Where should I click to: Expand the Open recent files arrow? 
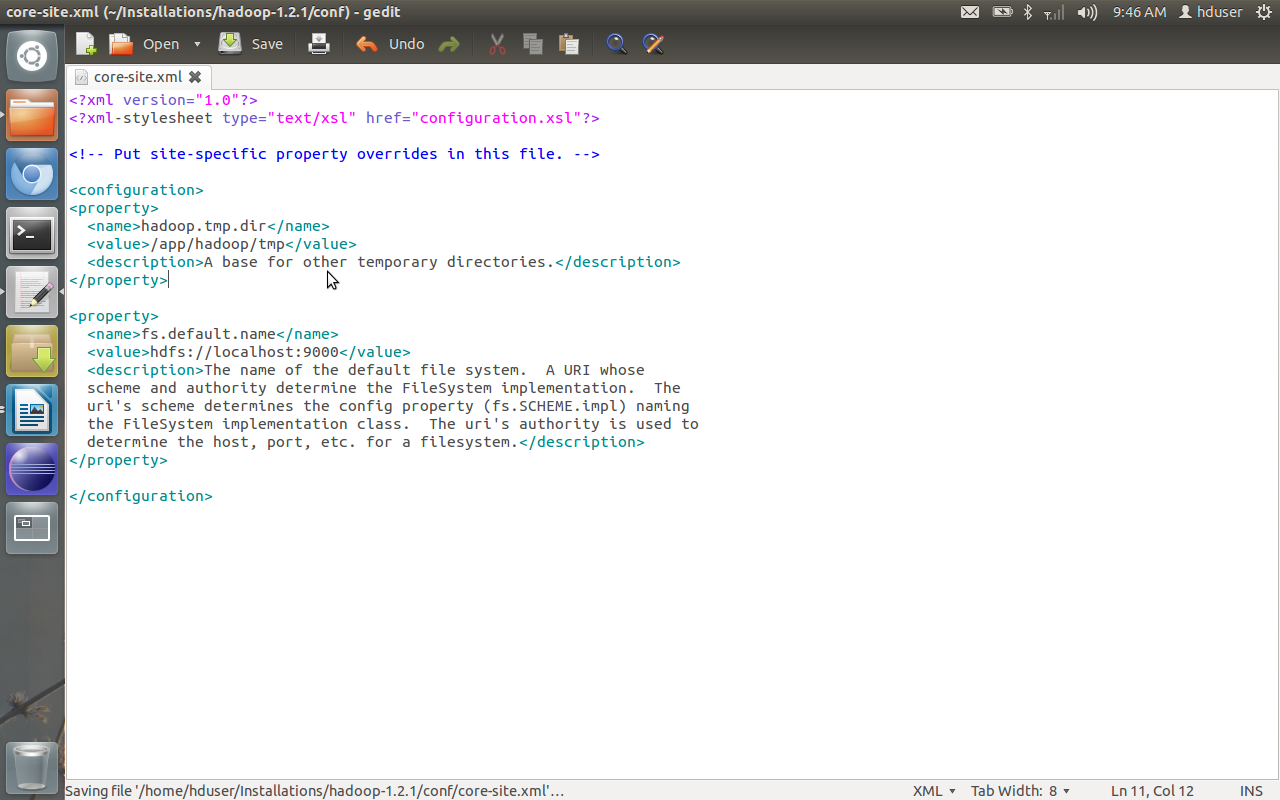(x=197, y=44)
